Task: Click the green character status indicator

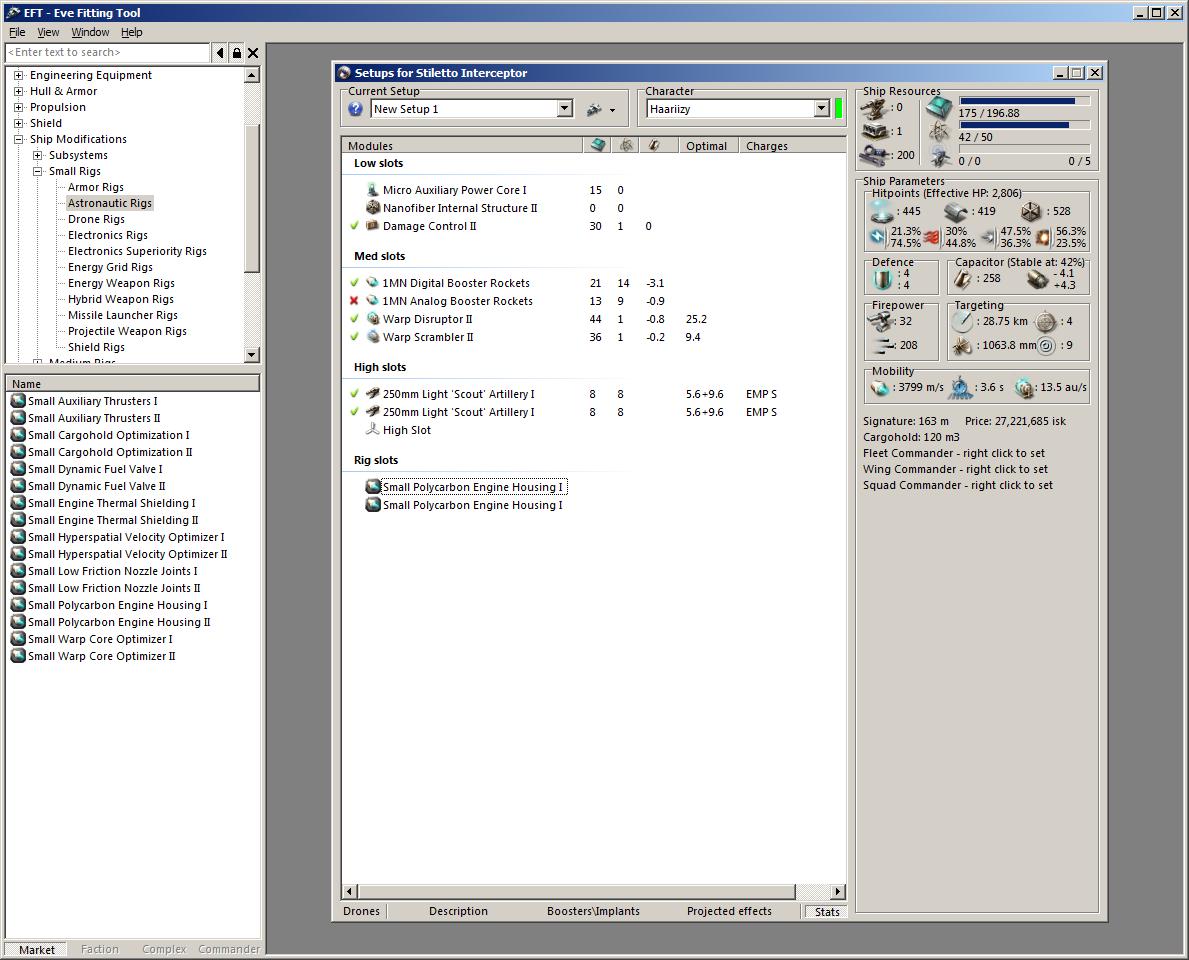Action: pyautogui.click(x=838, y=108)
